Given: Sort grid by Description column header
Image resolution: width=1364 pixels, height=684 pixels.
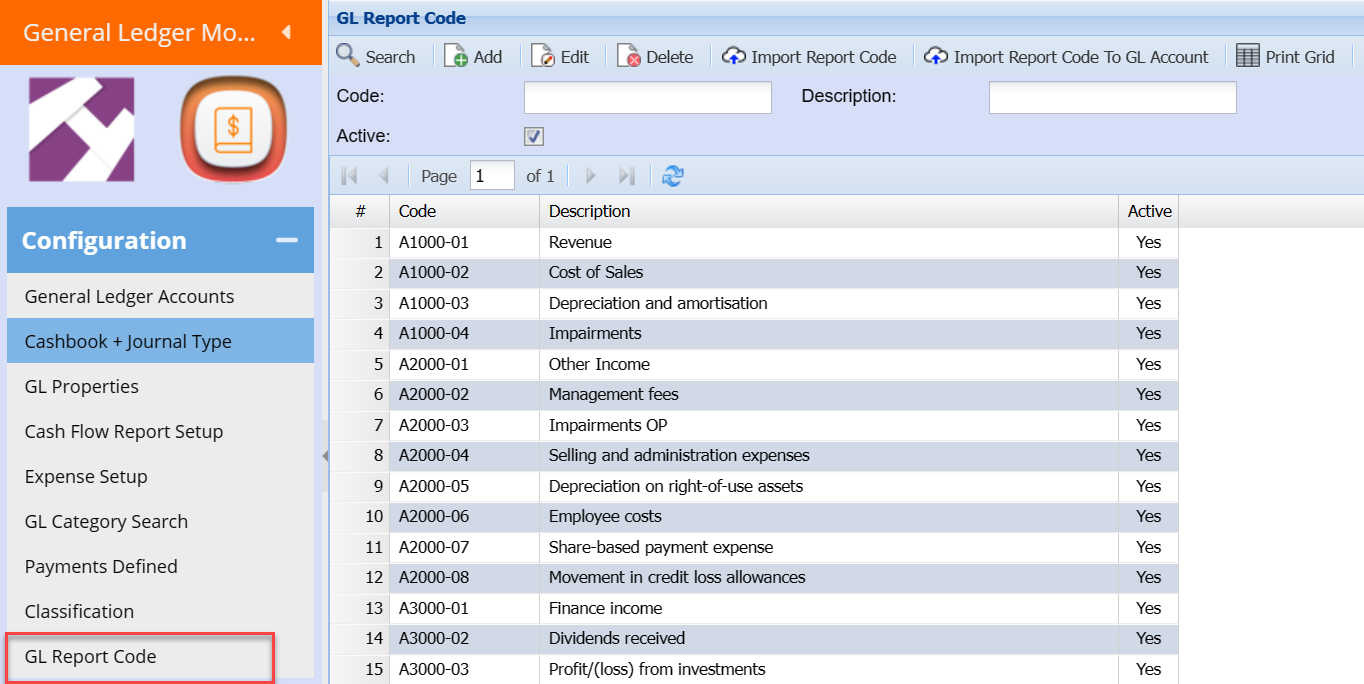Looking at the screenshot, I should click(x=590, y=211).
